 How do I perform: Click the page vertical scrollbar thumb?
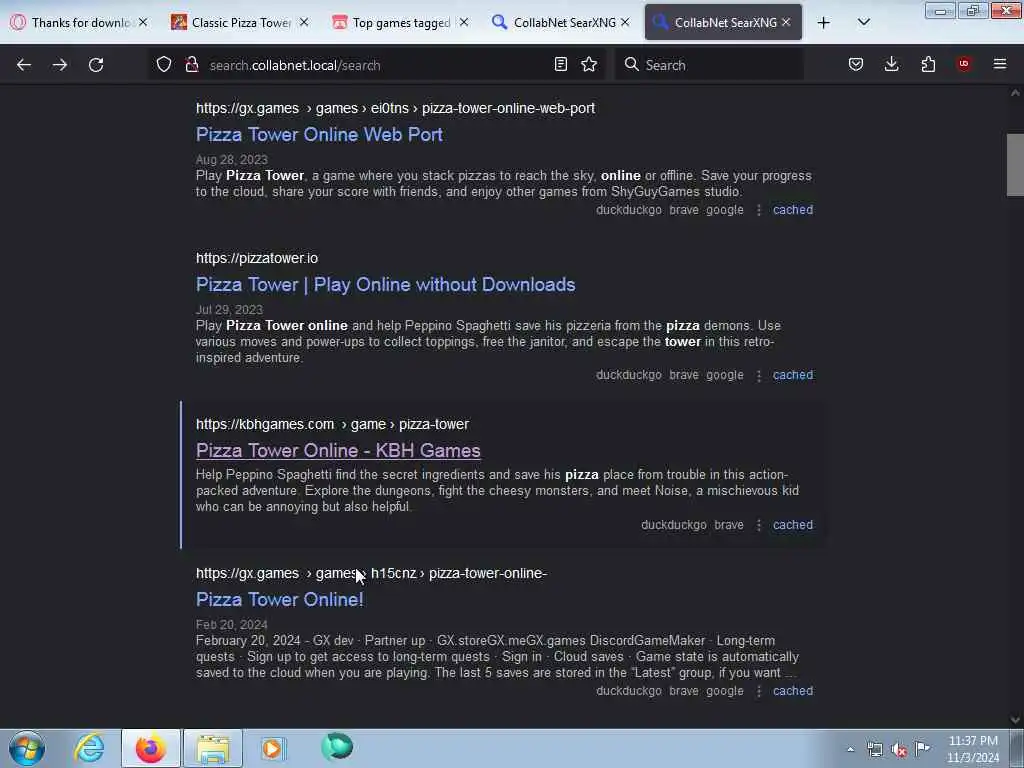pos(1015,165)
